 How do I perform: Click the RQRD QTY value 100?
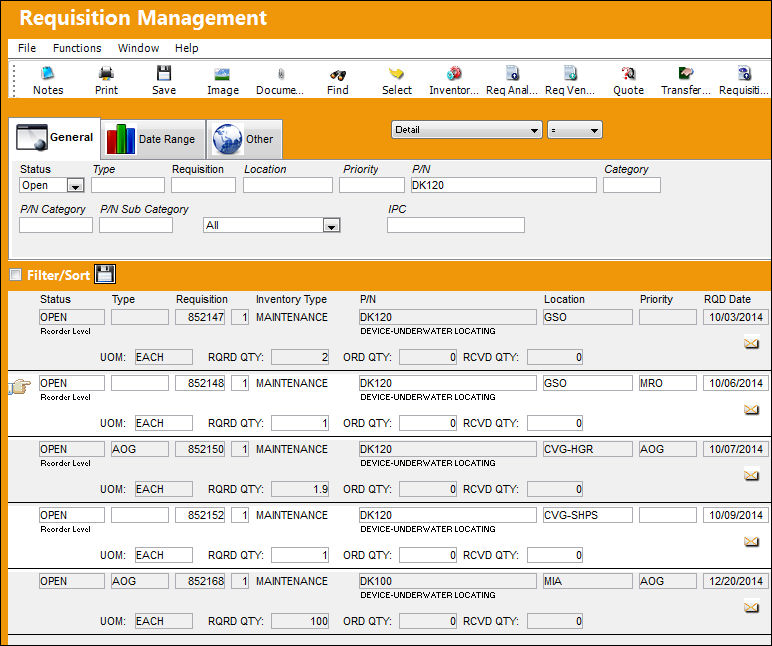click(x=300, y=621)
